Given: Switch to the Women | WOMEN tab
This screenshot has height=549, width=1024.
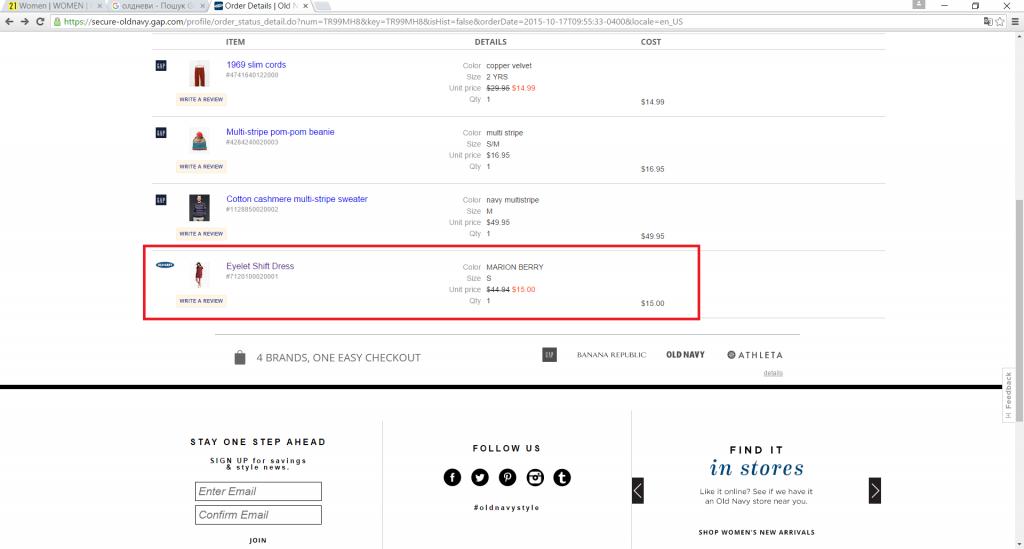Looking at the screenshot, I should pyautogui.click(x=51, y=6).
